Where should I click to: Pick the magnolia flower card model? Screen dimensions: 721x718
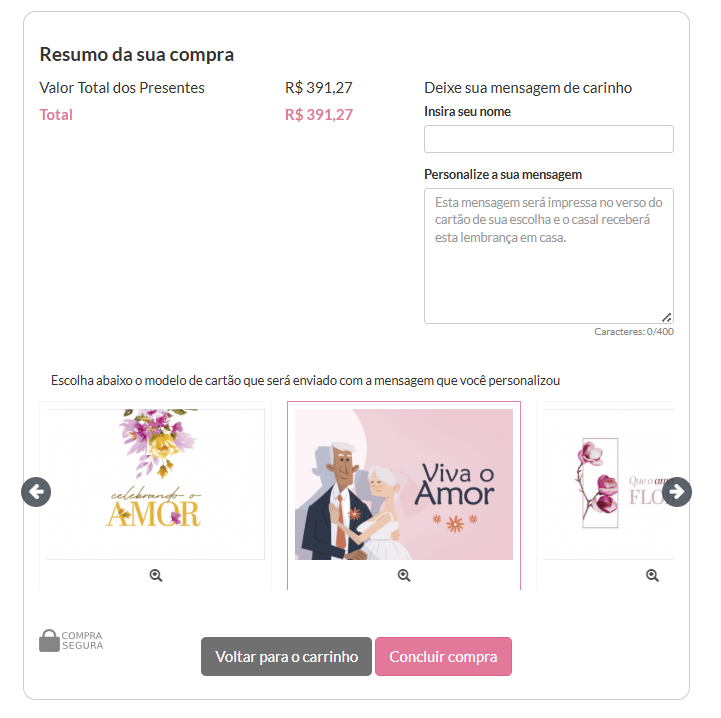pos(608,484)
